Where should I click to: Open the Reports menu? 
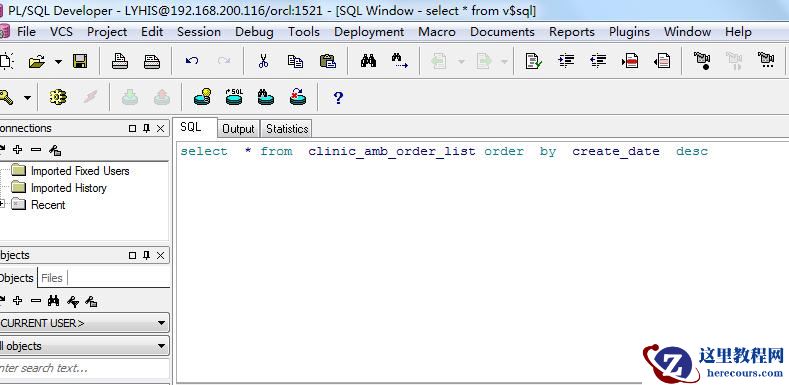pyautogui.click(x=572, y=32)
